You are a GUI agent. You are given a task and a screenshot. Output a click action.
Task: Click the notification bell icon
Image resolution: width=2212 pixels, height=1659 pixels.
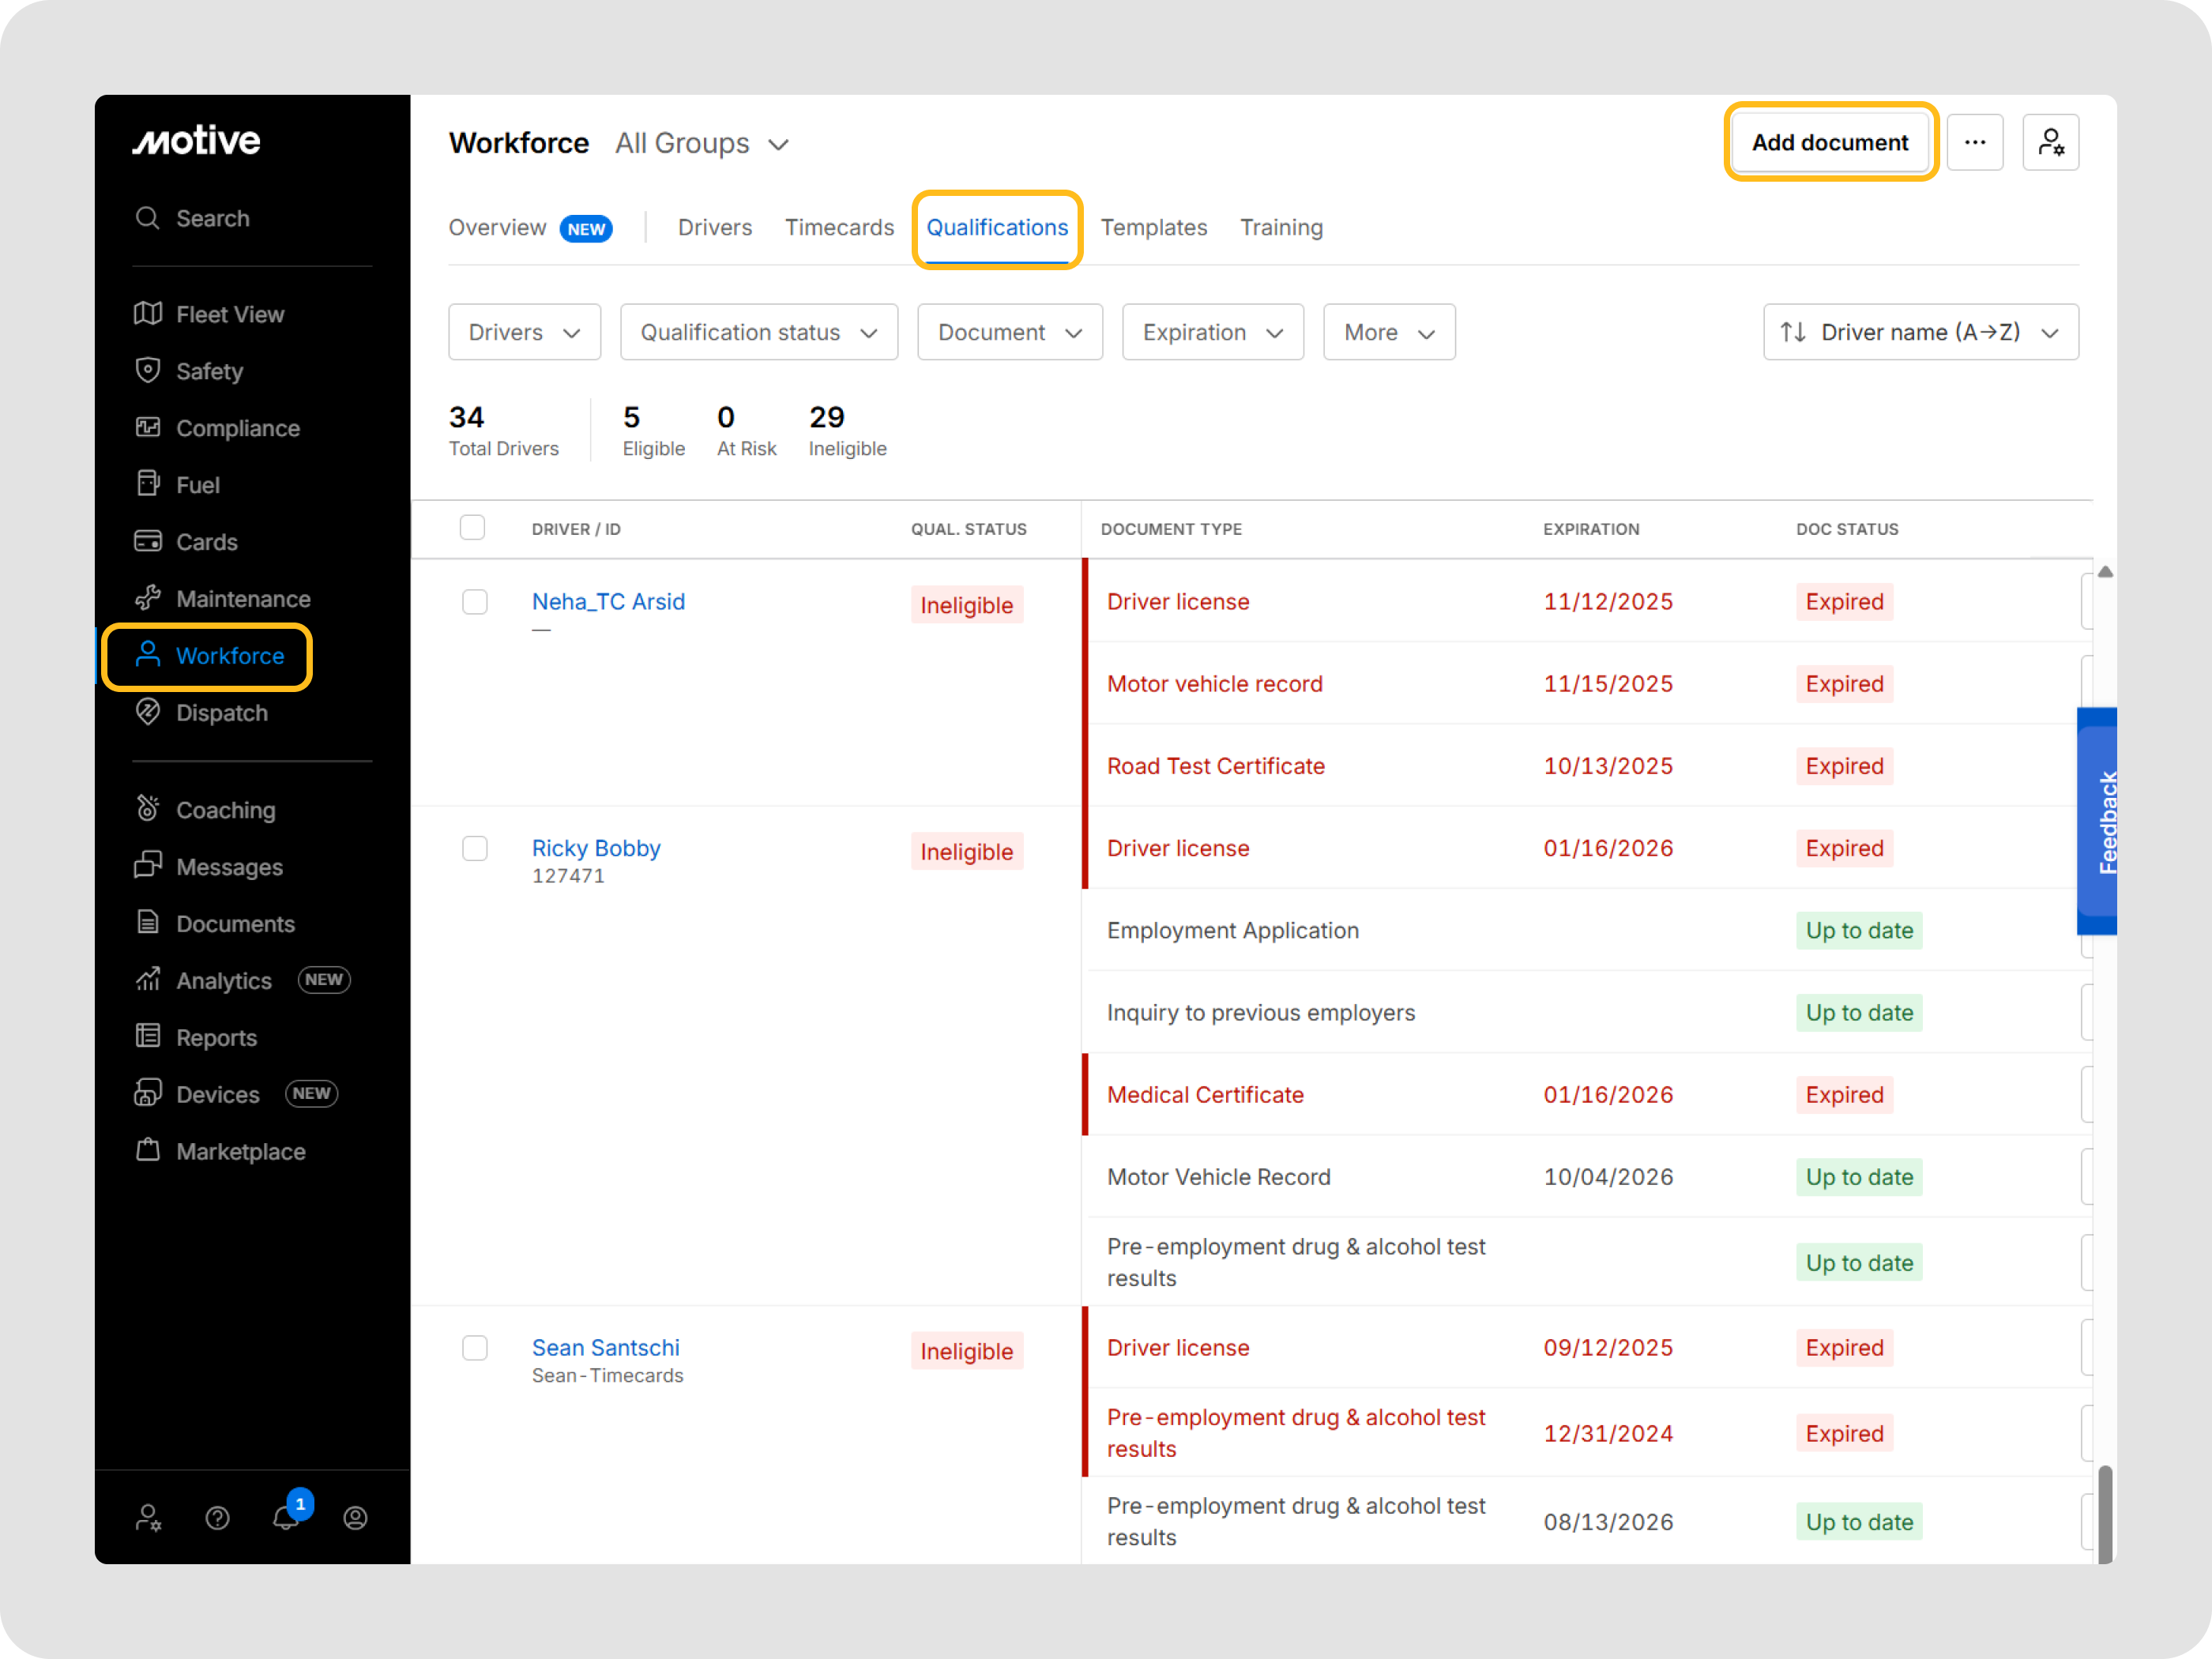286,1517
